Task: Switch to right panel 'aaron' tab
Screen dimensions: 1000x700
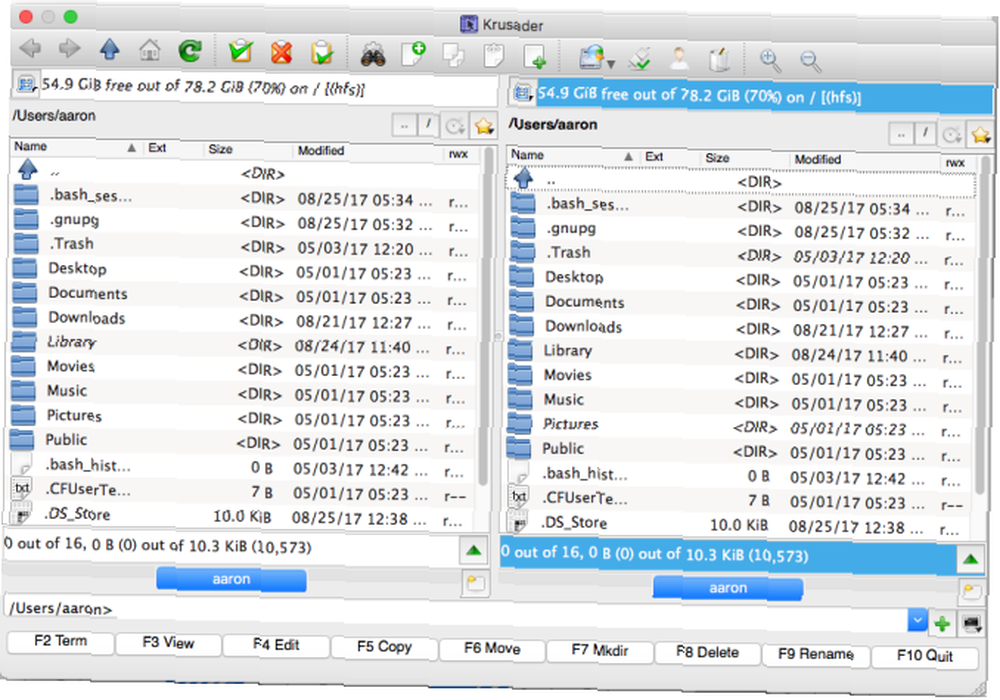Action: click(728, 588)
